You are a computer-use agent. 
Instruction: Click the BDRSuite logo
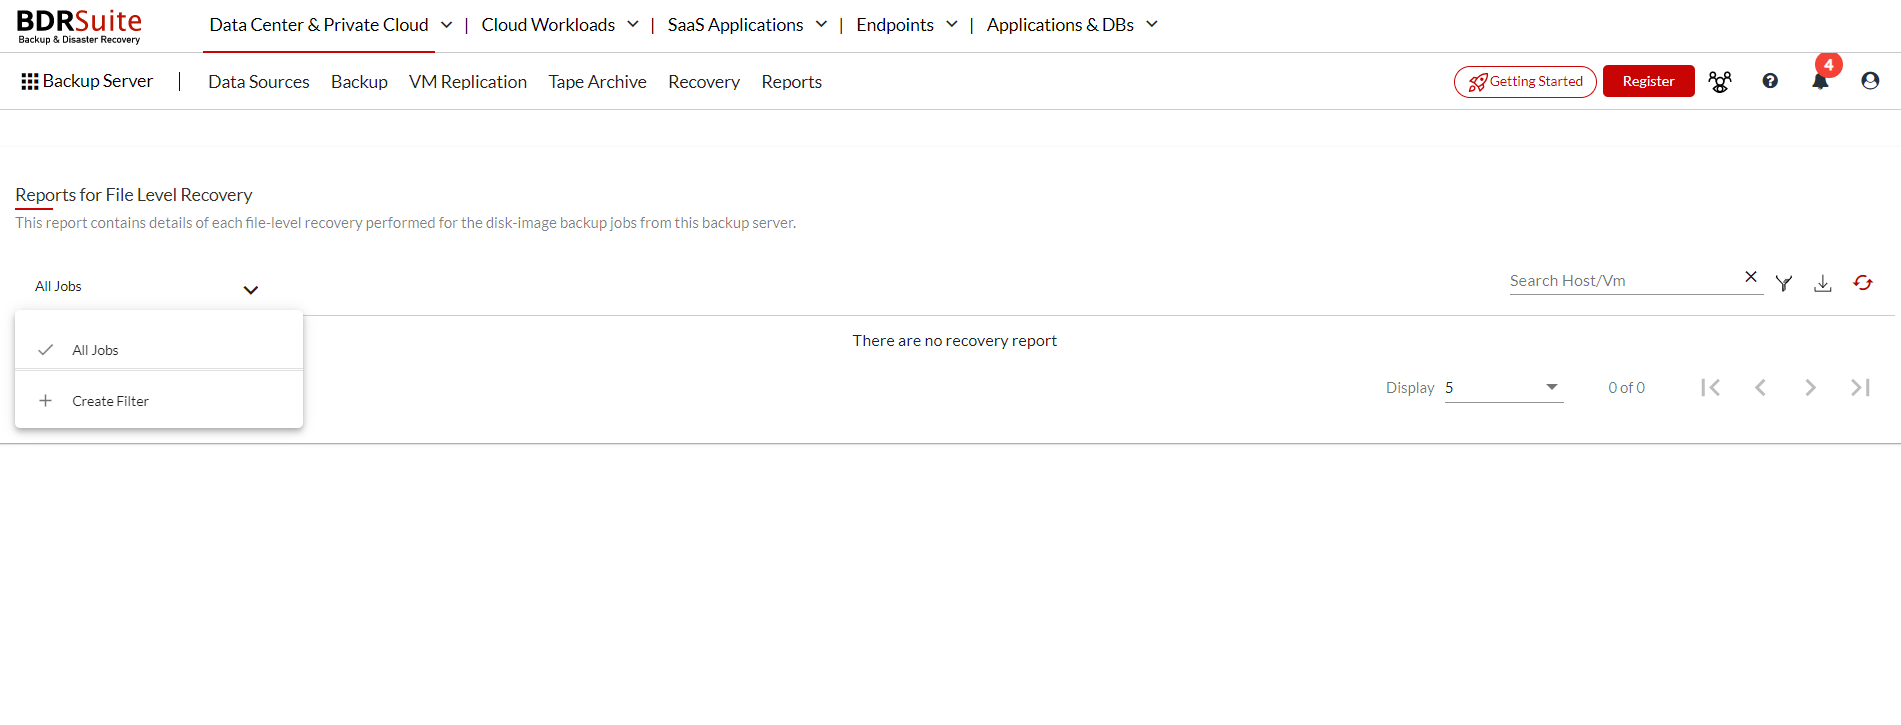[79, 26]
